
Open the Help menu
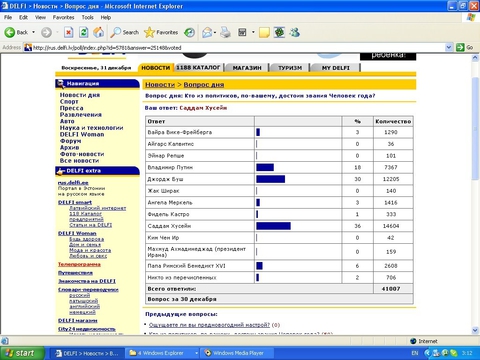click(x=106, y=17)
